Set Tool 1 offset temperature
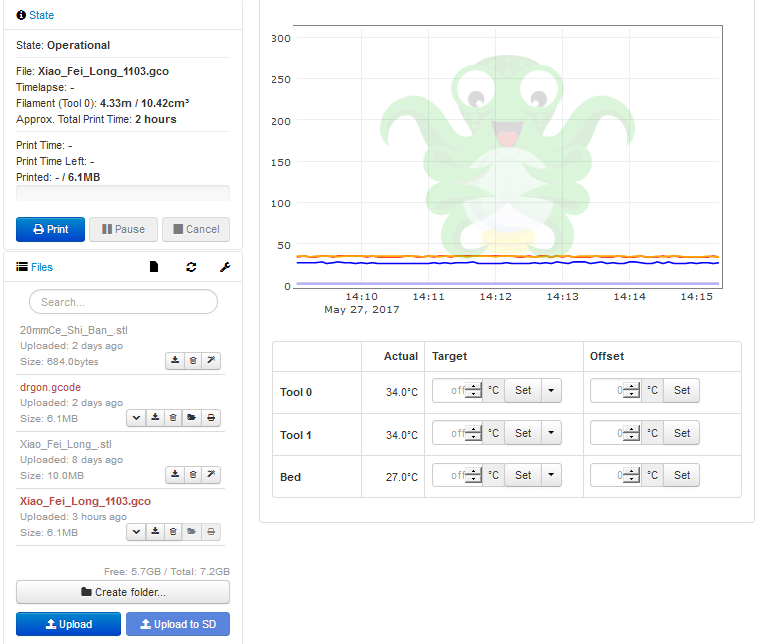 click(681, 433)
